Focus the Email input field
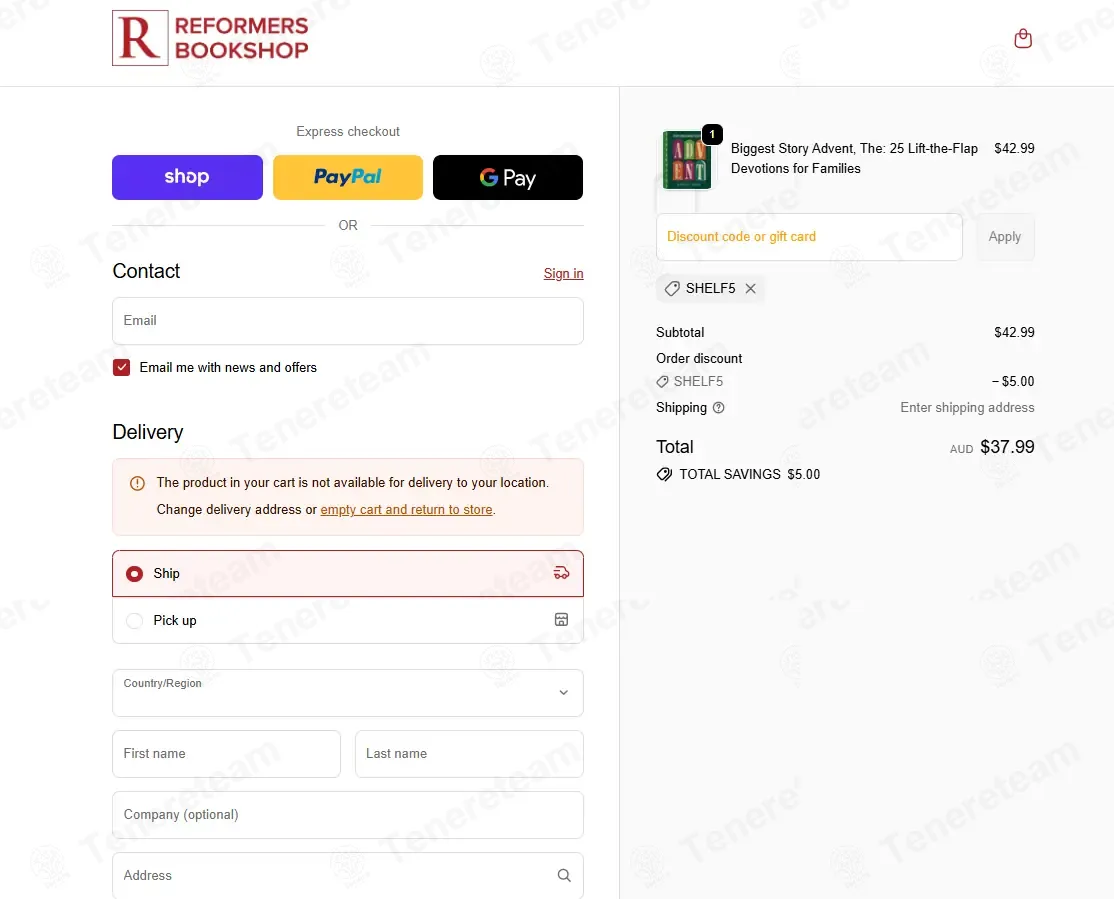1114x899 pixels. [x=347, y=321]
